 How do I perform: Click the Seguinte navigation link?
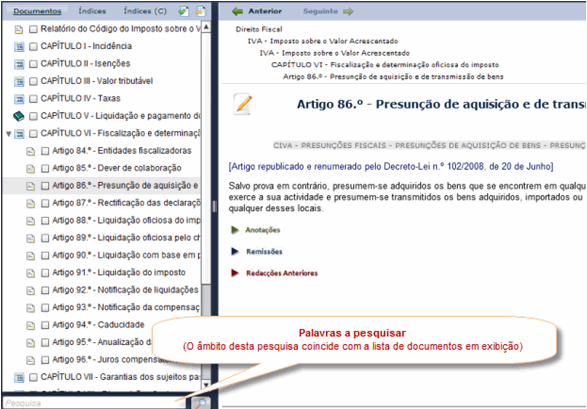tap(320, 12)
